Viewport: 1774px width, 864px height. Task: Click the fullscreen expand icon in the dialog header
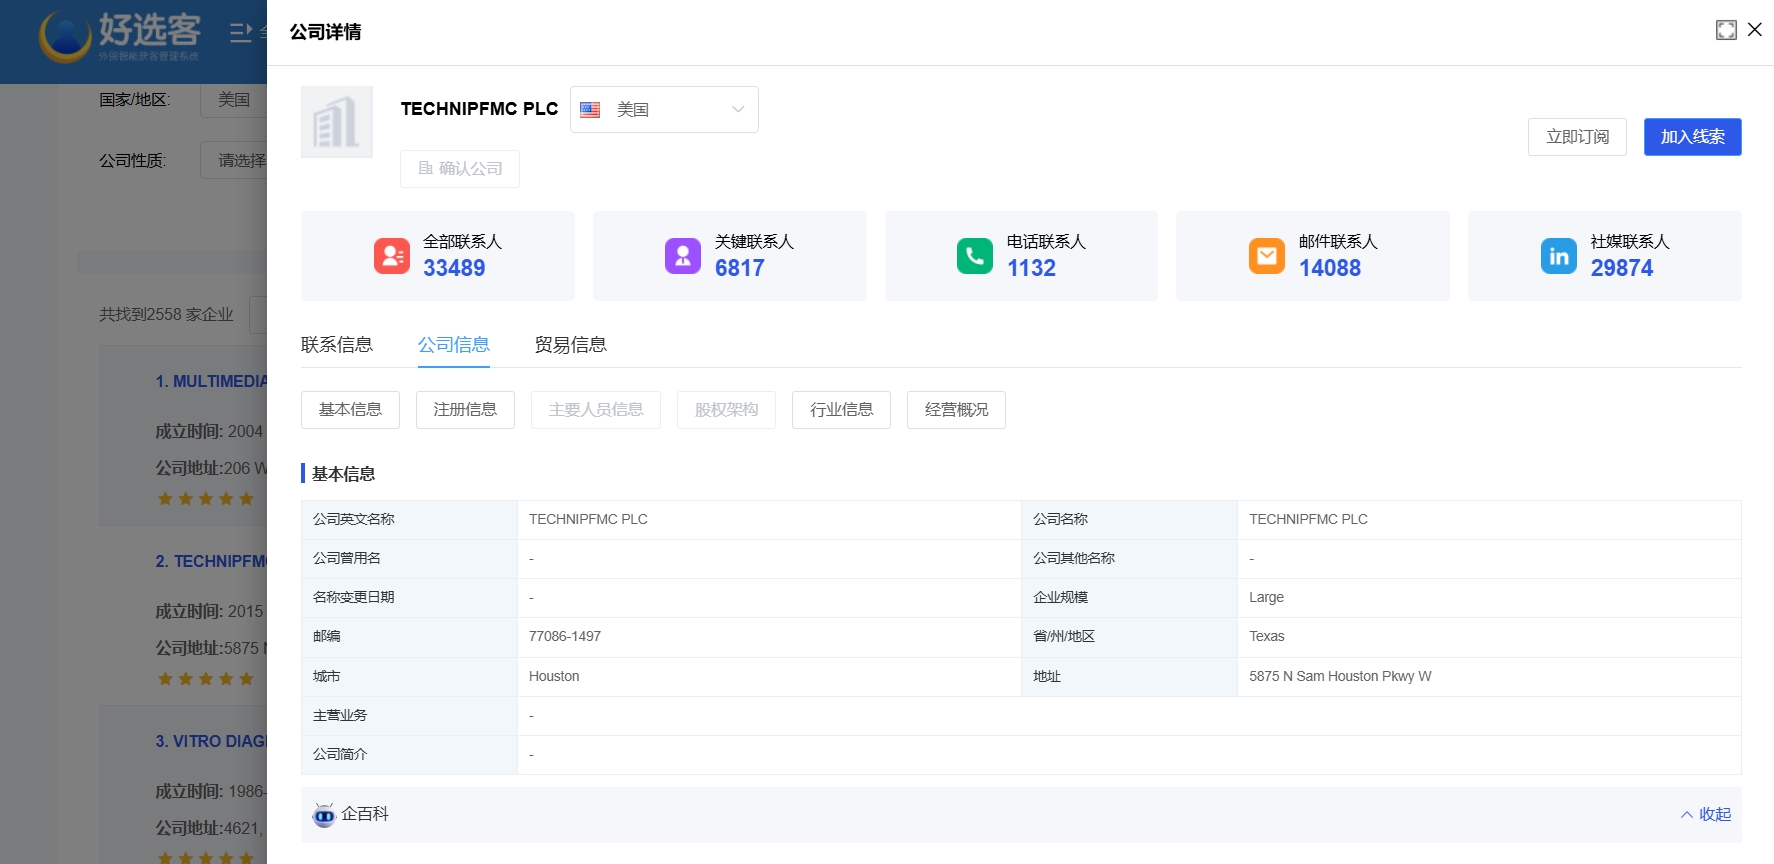pyautogui.click(x=1726, y=30)
